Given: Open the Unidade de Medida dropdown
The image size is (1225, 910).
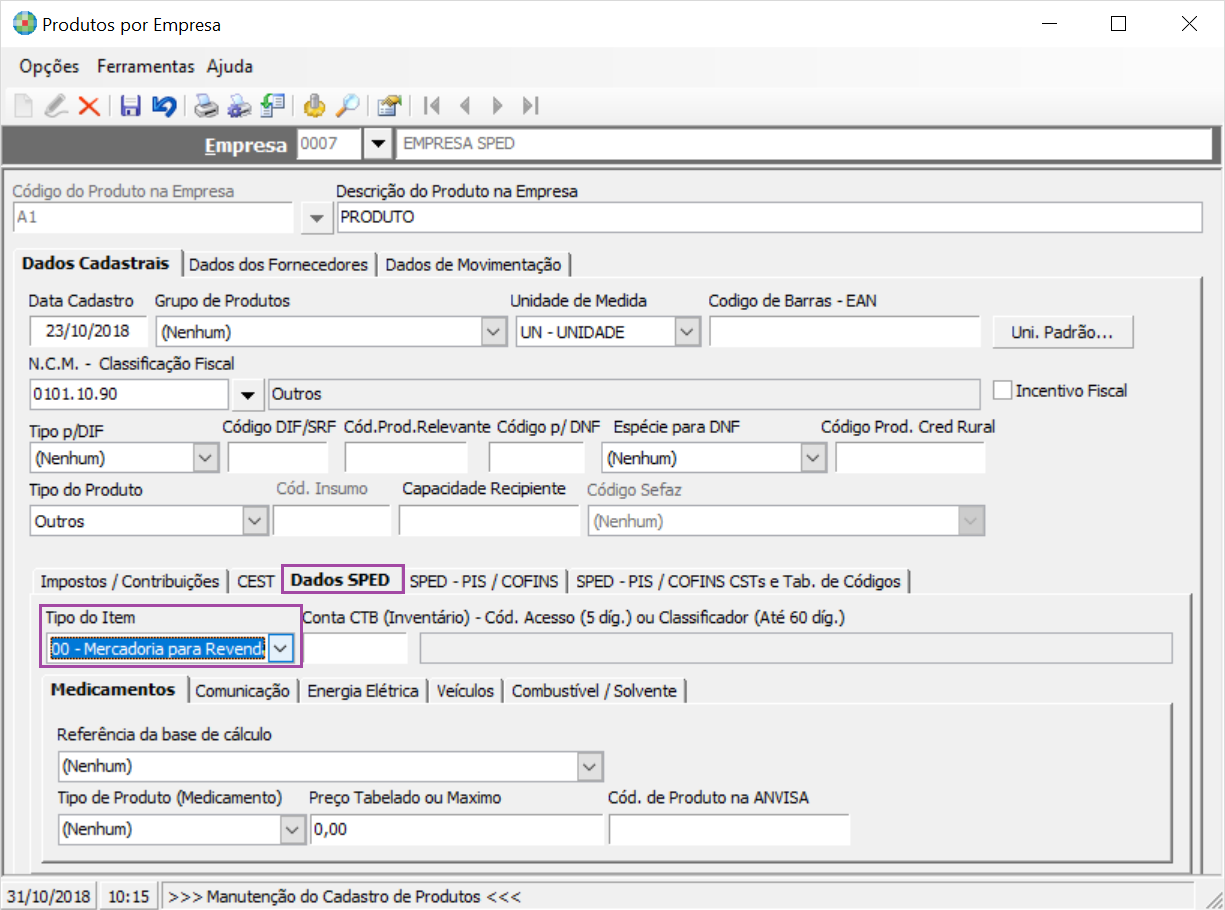Looking at the screenshot, I should click(686, 332).
